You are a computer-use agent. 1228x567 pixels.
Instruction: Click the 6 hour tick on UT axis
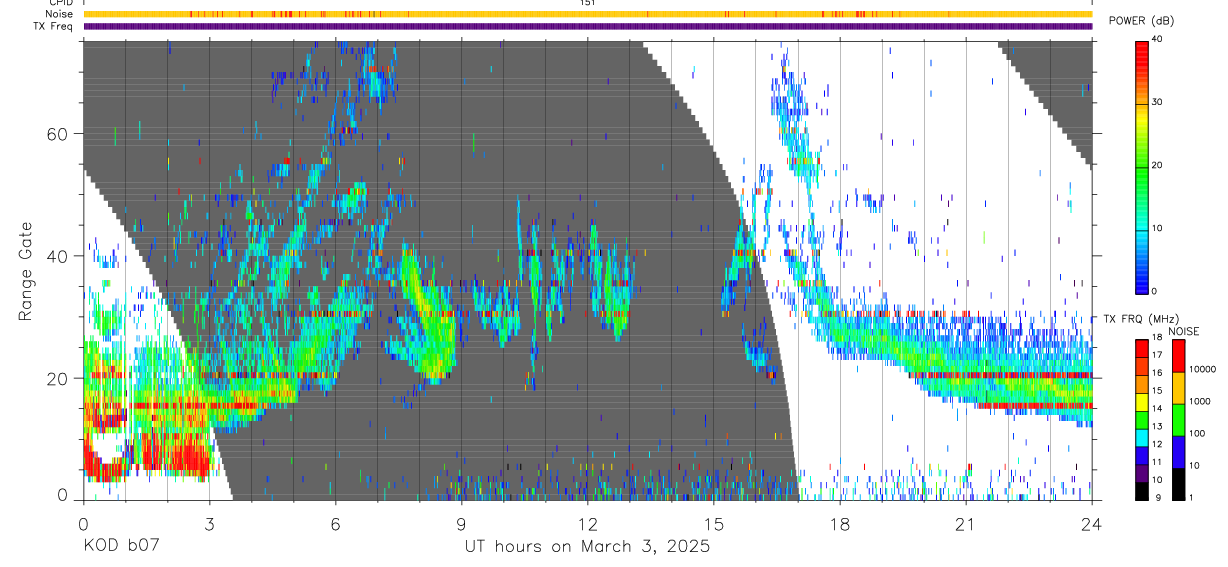click(x=335, y=523)
